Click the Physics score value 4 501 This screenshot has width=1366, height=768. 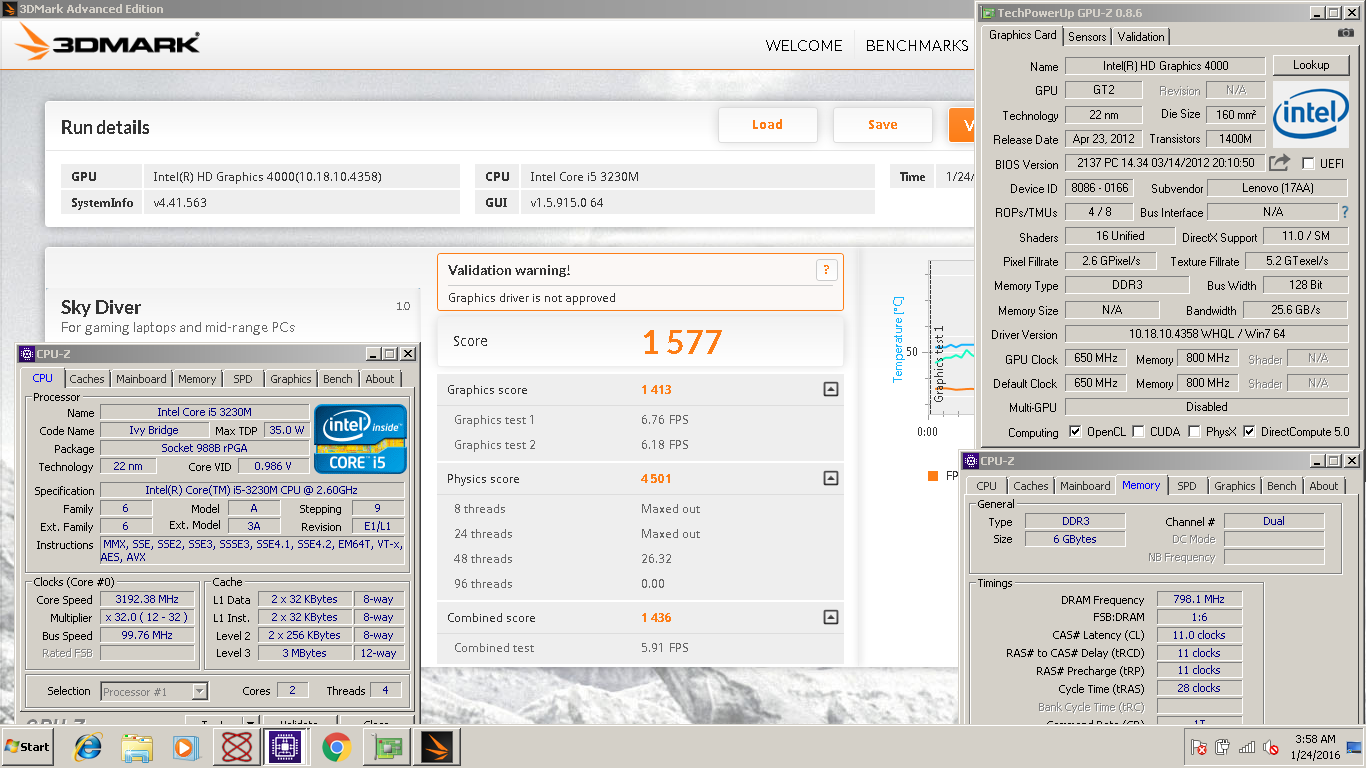tap(656, 479)
